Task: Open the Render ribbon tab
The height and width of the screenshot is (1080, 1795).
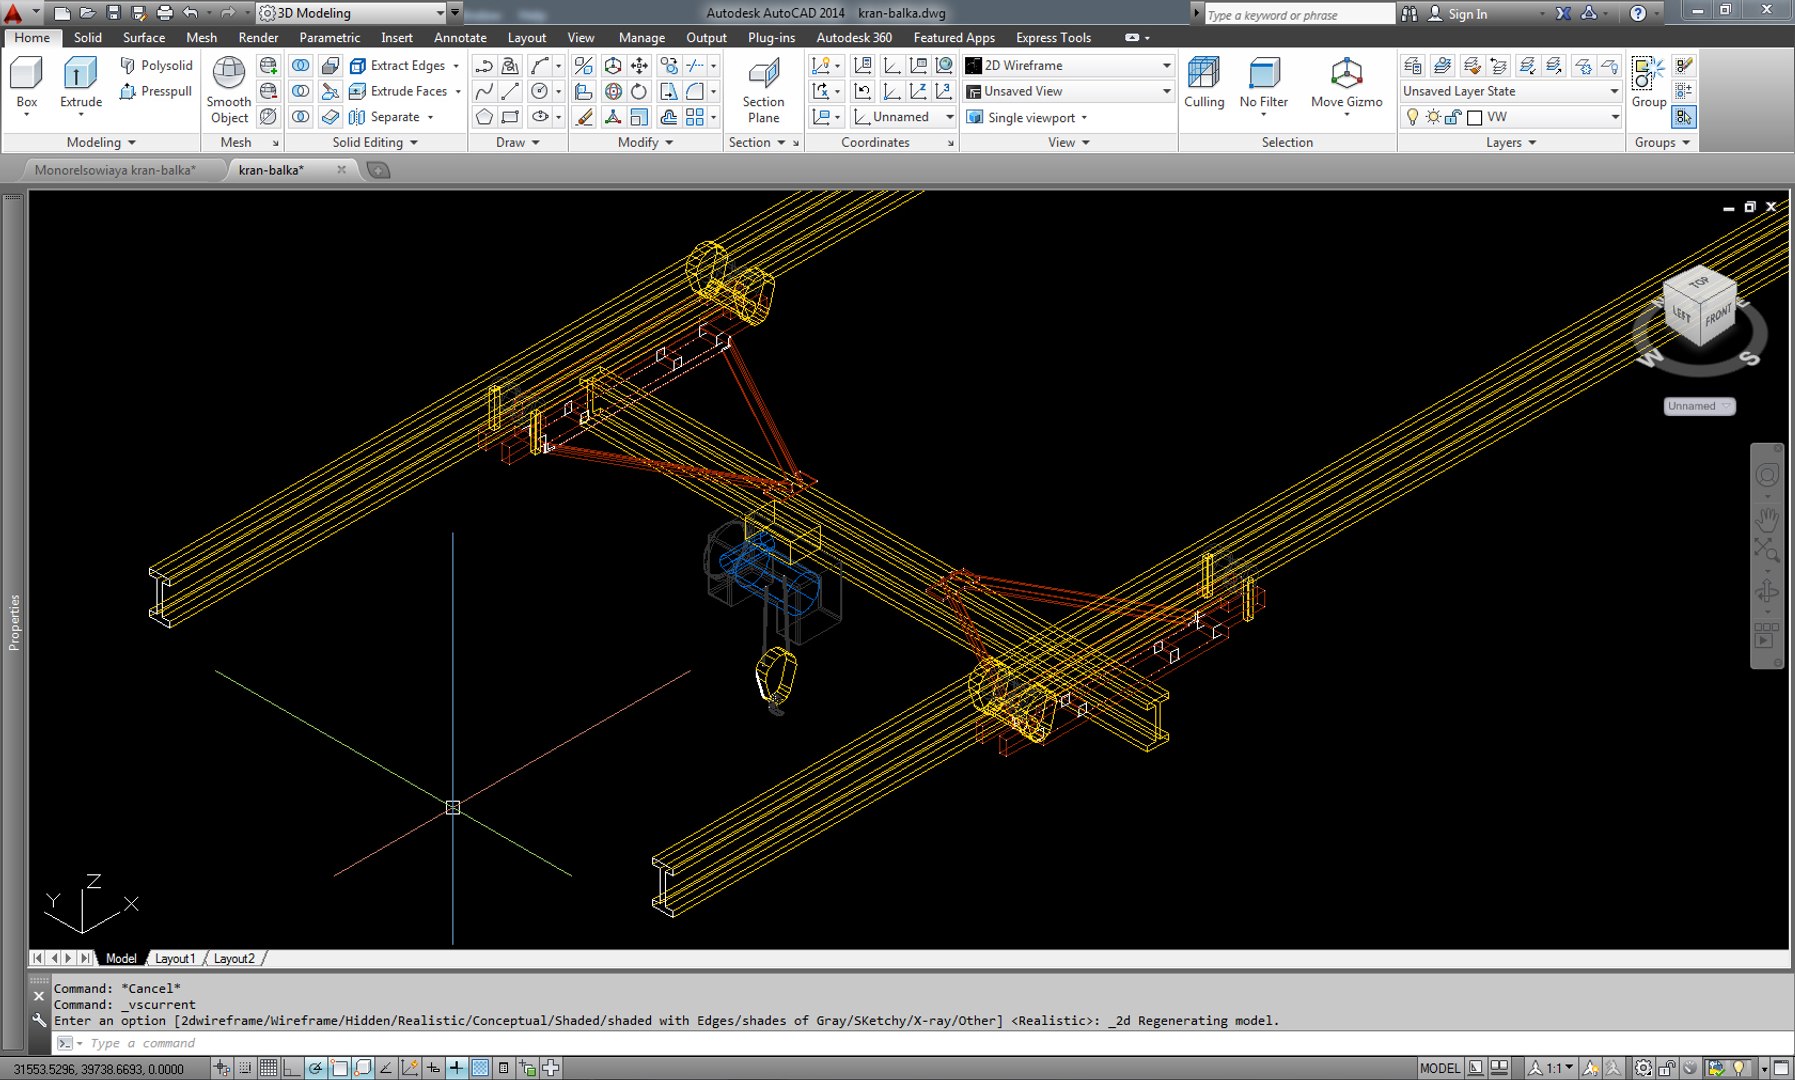Action: (x=258, y=37)
